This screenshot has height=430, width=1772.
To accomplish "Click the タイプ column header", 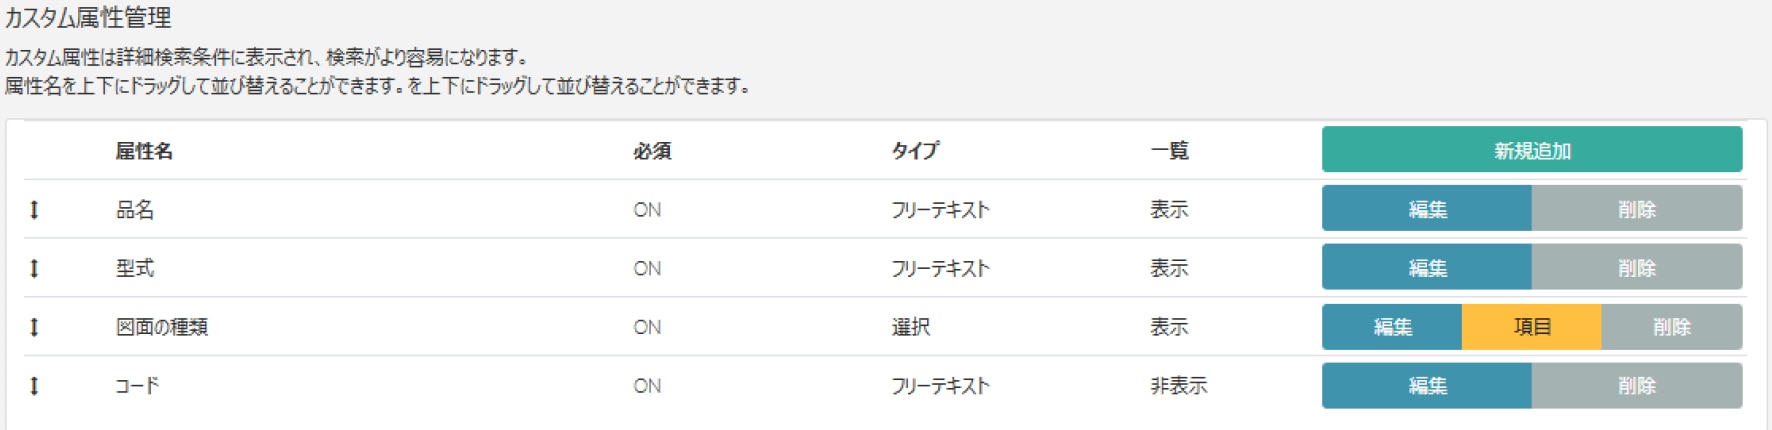I will (915, 151).
